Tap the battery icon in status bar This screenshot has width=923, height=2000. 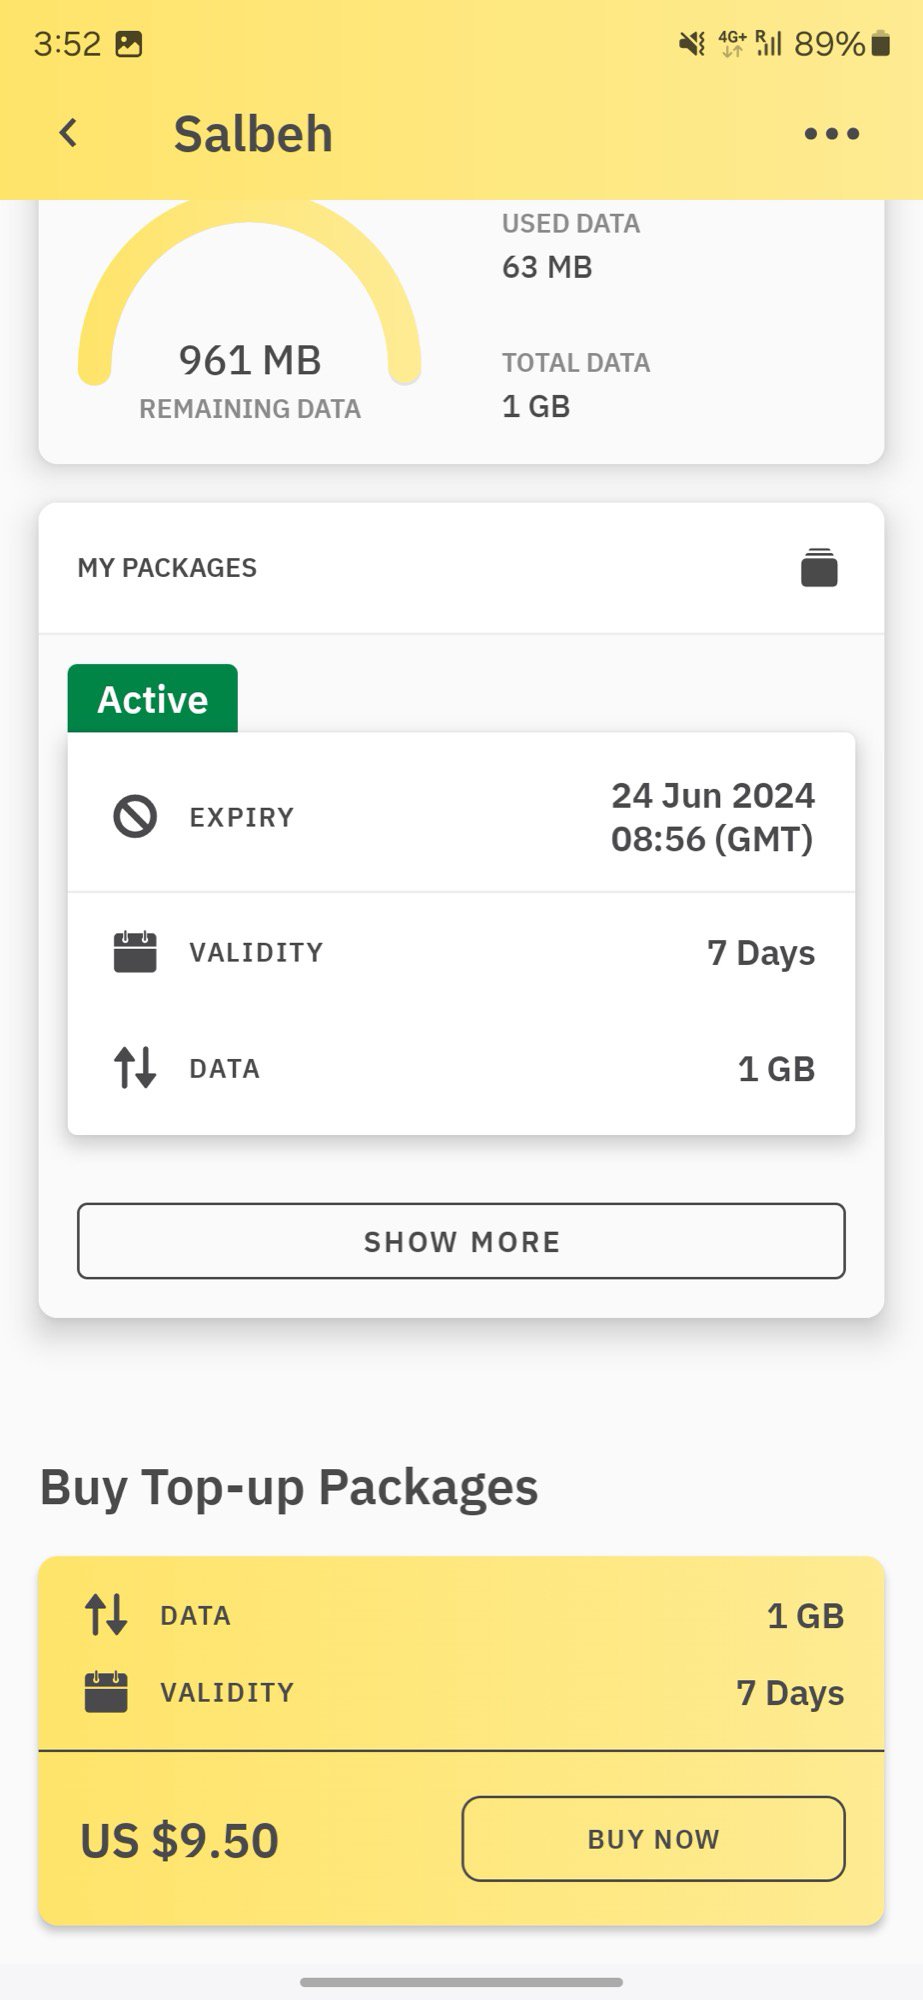click(880, 44)
